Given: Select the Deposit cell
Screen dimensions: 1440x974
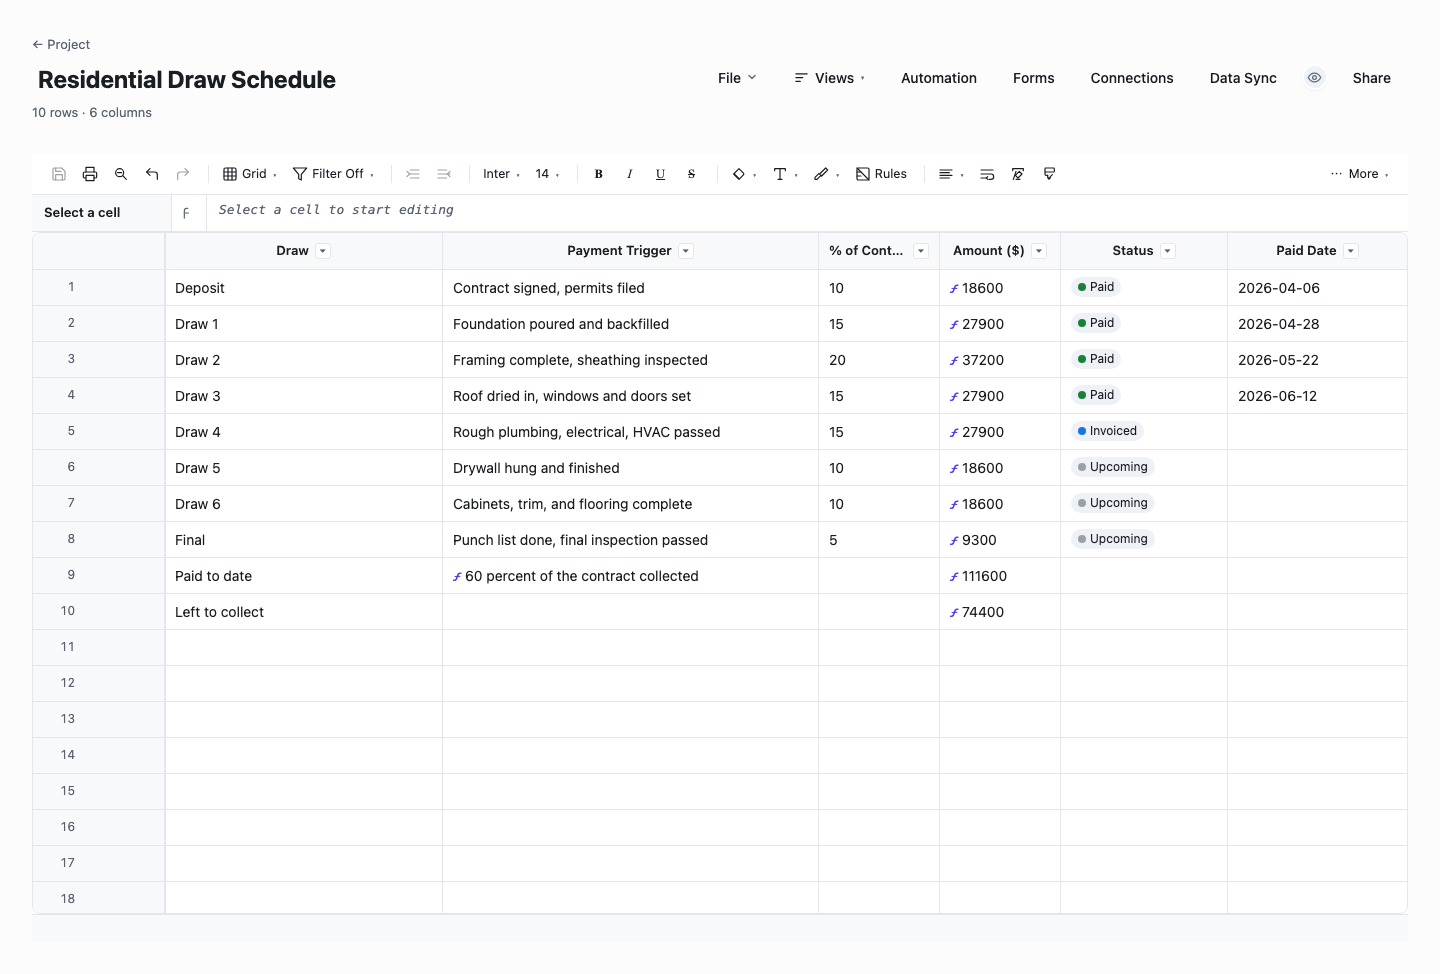Looking at the screenshot, I should [x=304, y=288].
